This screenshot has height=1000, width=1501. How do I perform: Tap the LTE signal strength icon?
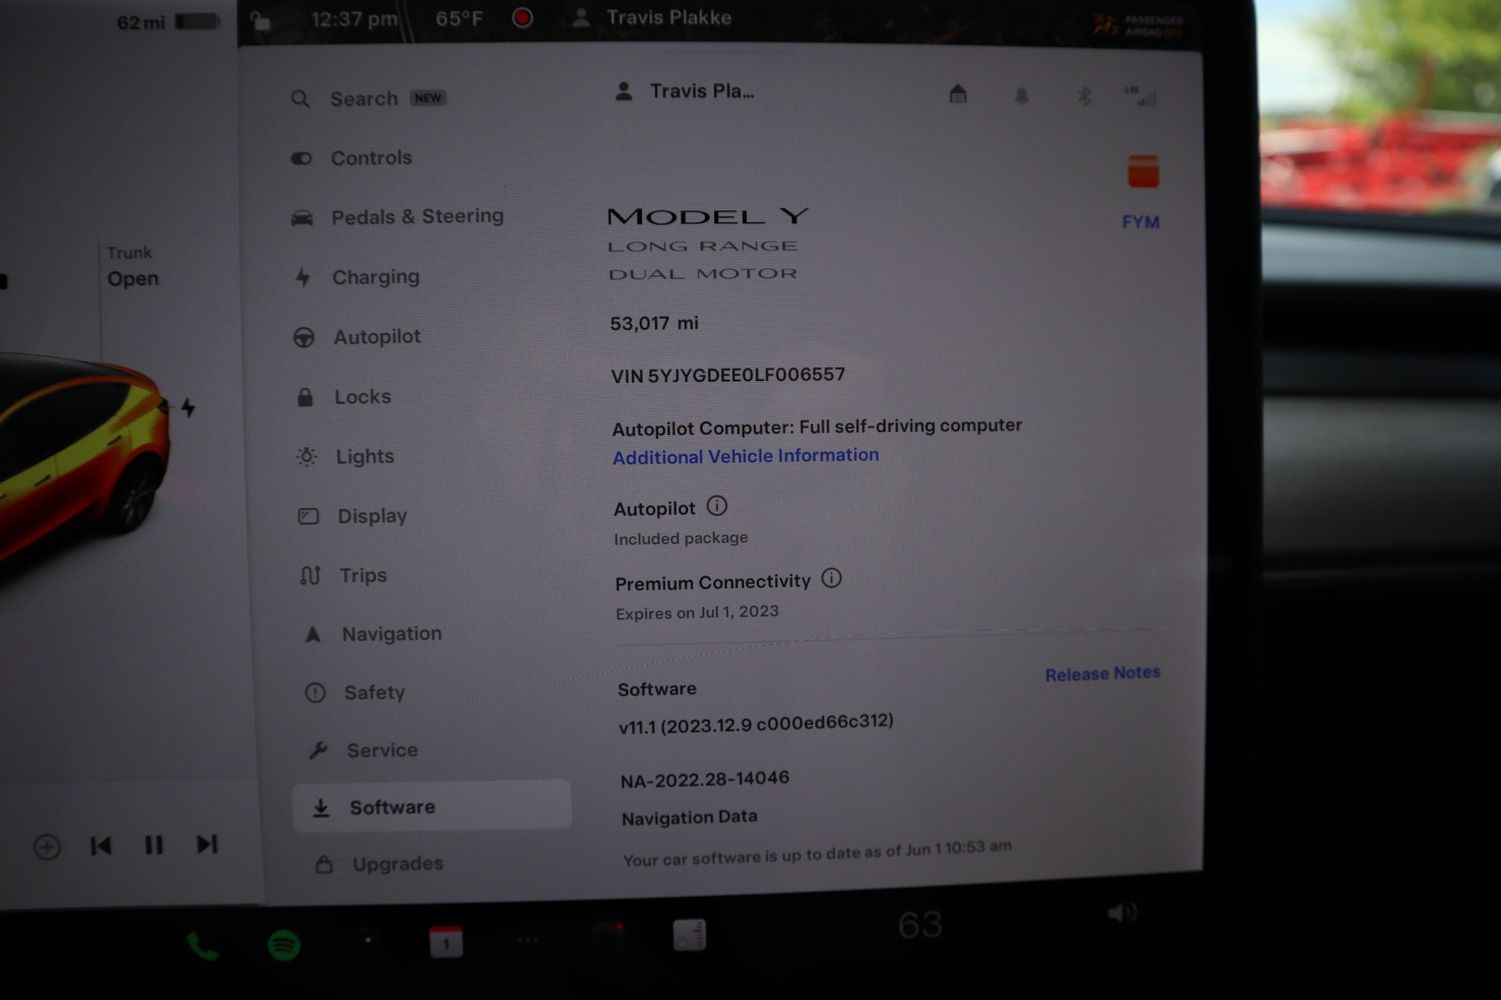point(1140,96)
